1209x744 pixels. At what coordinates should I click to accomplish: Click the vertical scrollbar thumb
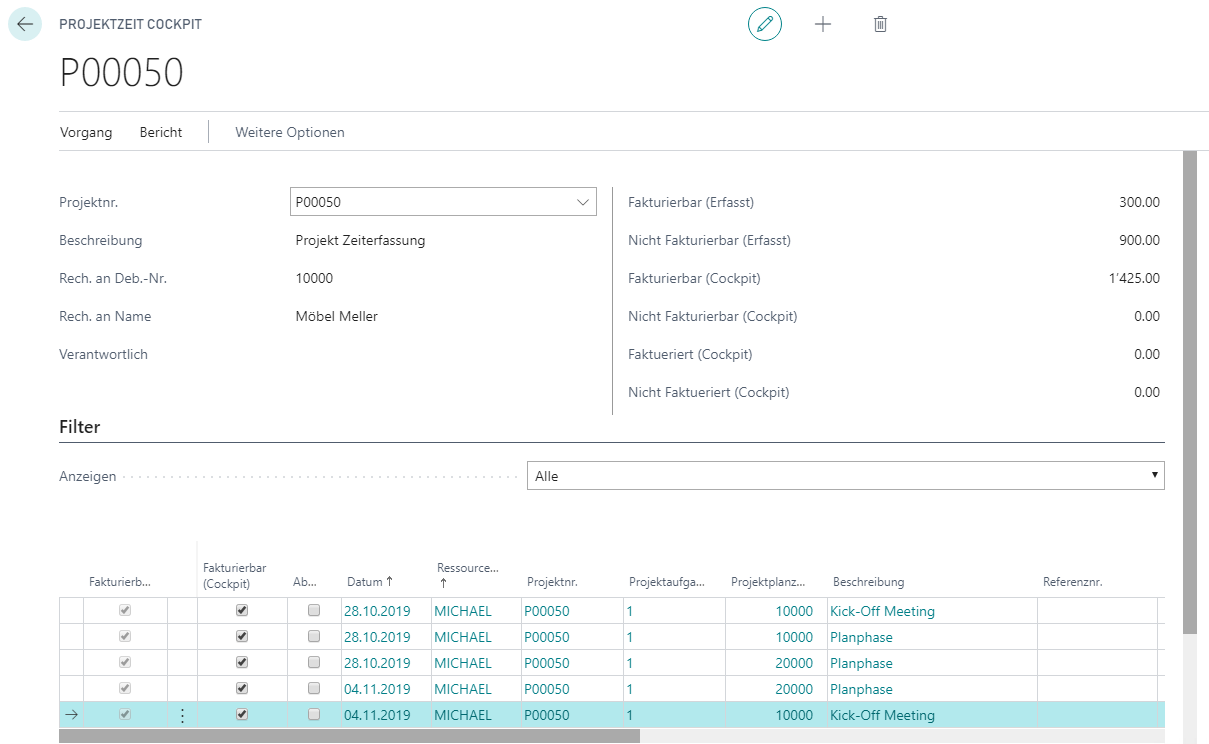[x=1188, y=392]
